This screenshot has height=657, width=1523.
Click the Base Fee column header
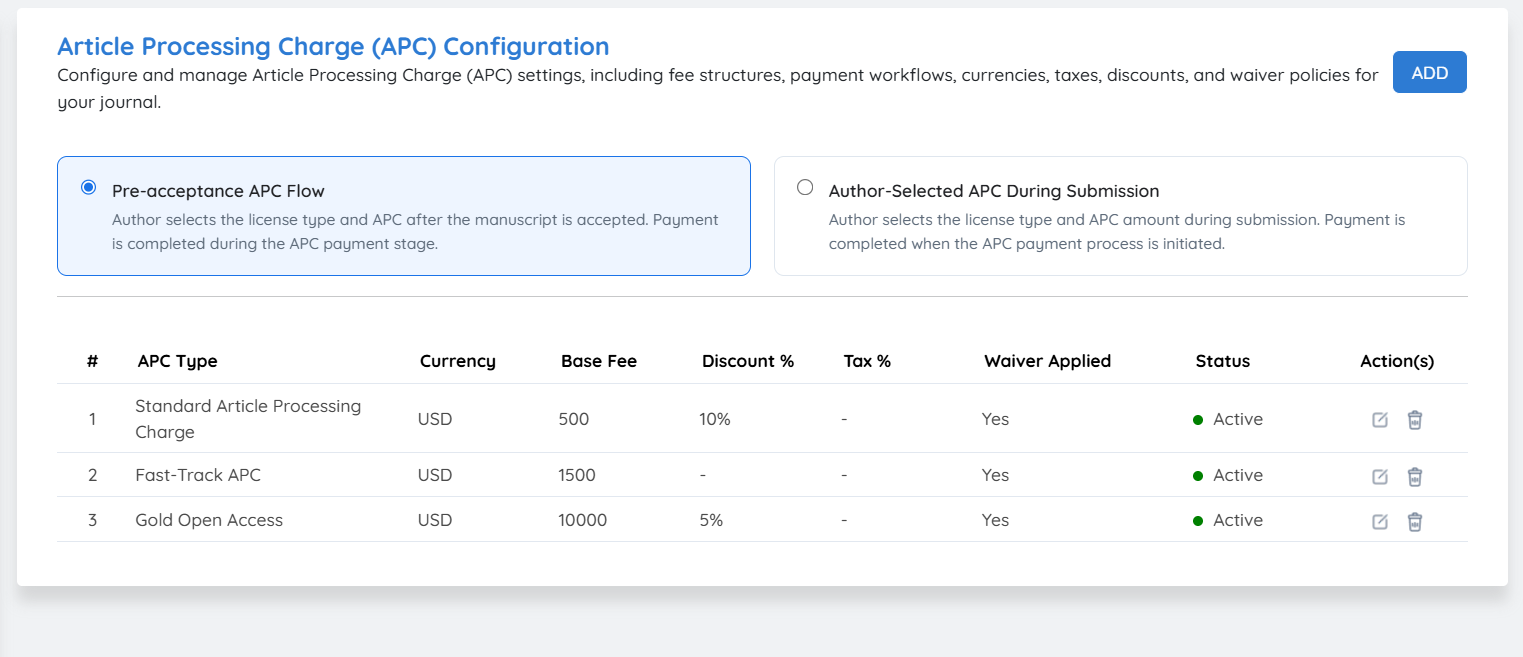(x=599, y=361)
